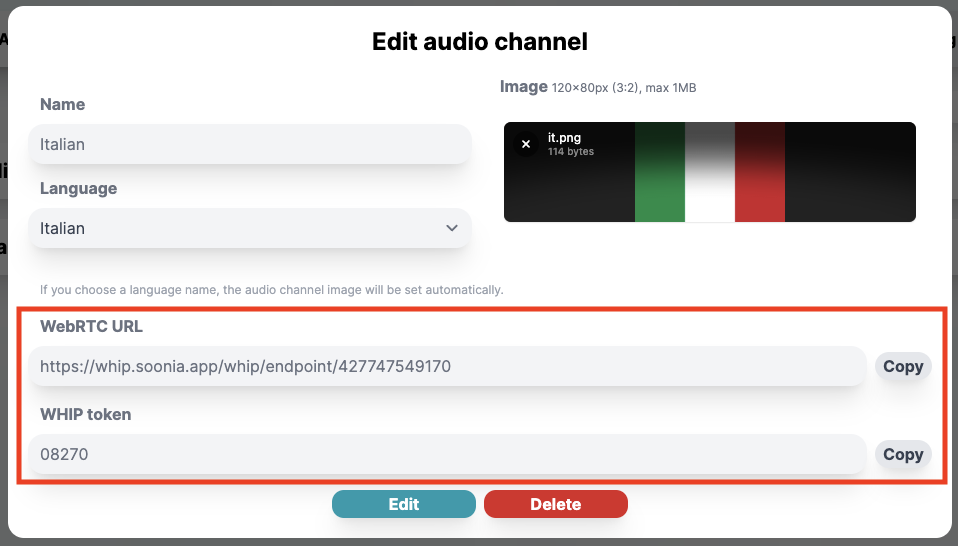Click the Edit audio channel heading

click(x=479, y=41)
